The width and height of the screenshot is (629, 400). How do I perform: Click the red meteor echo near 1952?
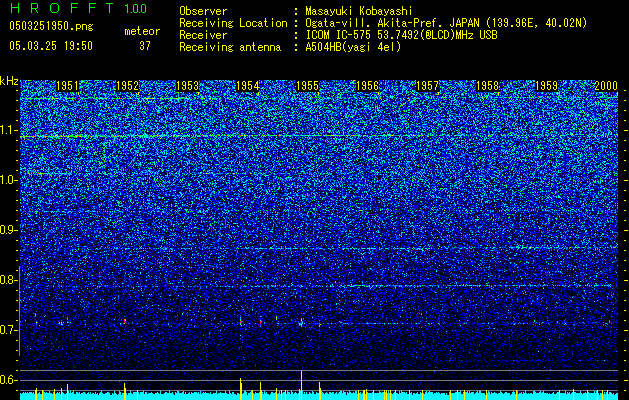(x=125, y=321)
